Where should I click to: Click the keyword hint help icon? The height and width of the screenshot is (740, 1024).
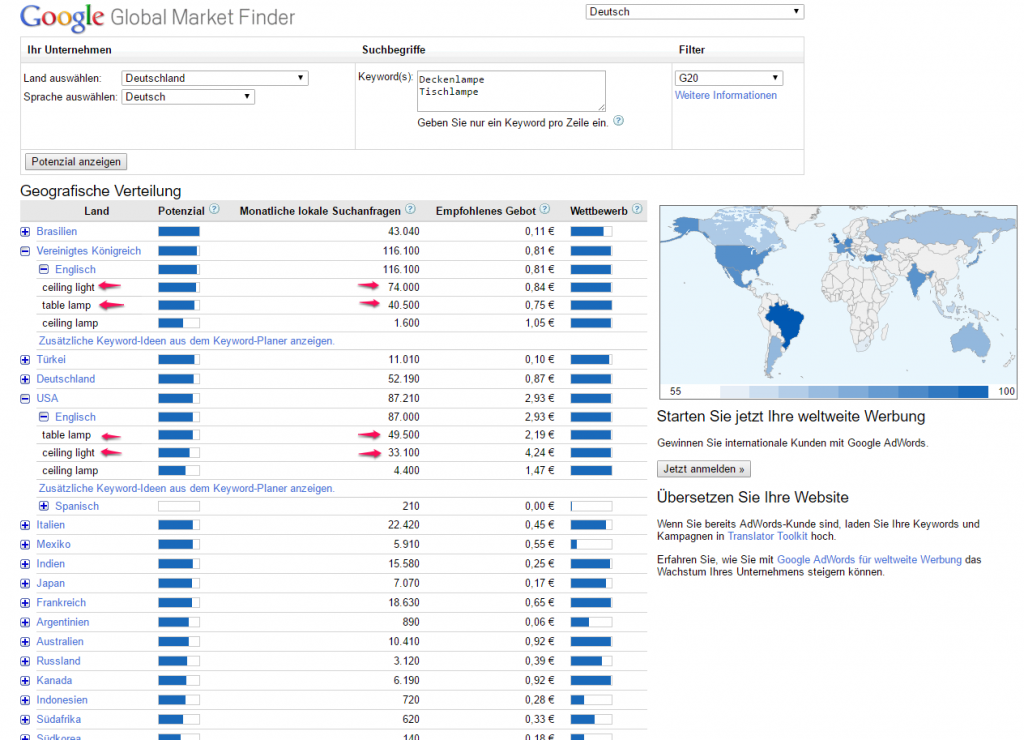tap(618, 121)
